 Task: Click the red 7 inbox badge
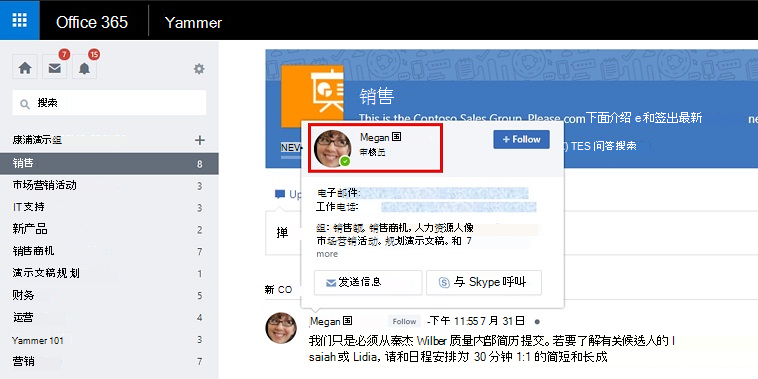click(x=65, y=54)
